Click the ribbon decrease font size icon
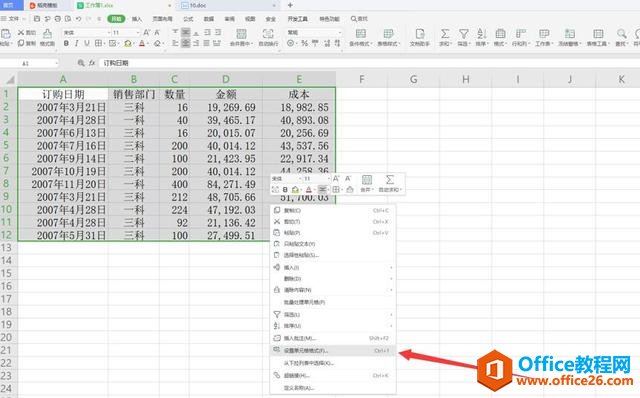 click(157, 32)
